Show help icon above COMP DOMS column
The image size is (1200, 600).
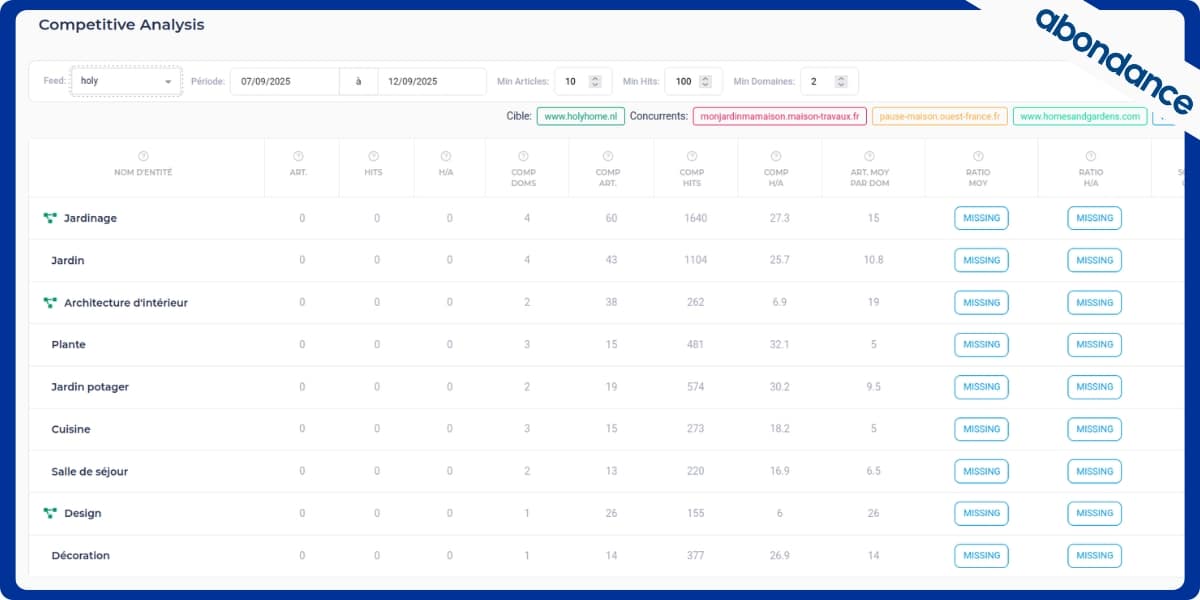pyautogui.click(x=524, y=156)
